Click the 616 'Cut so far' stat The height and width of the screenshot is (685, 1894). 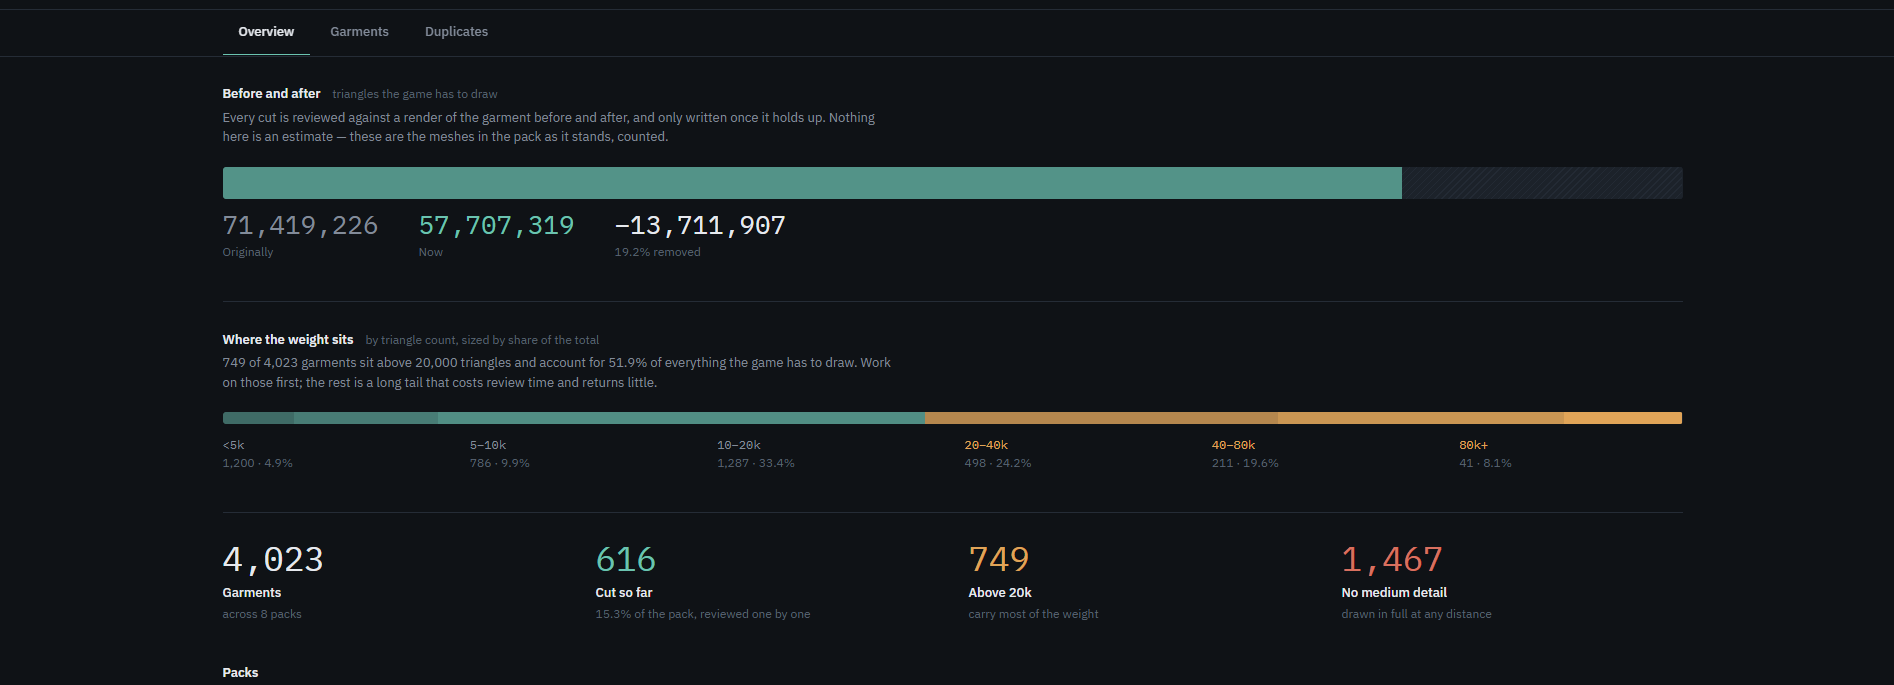click(626, 560)
